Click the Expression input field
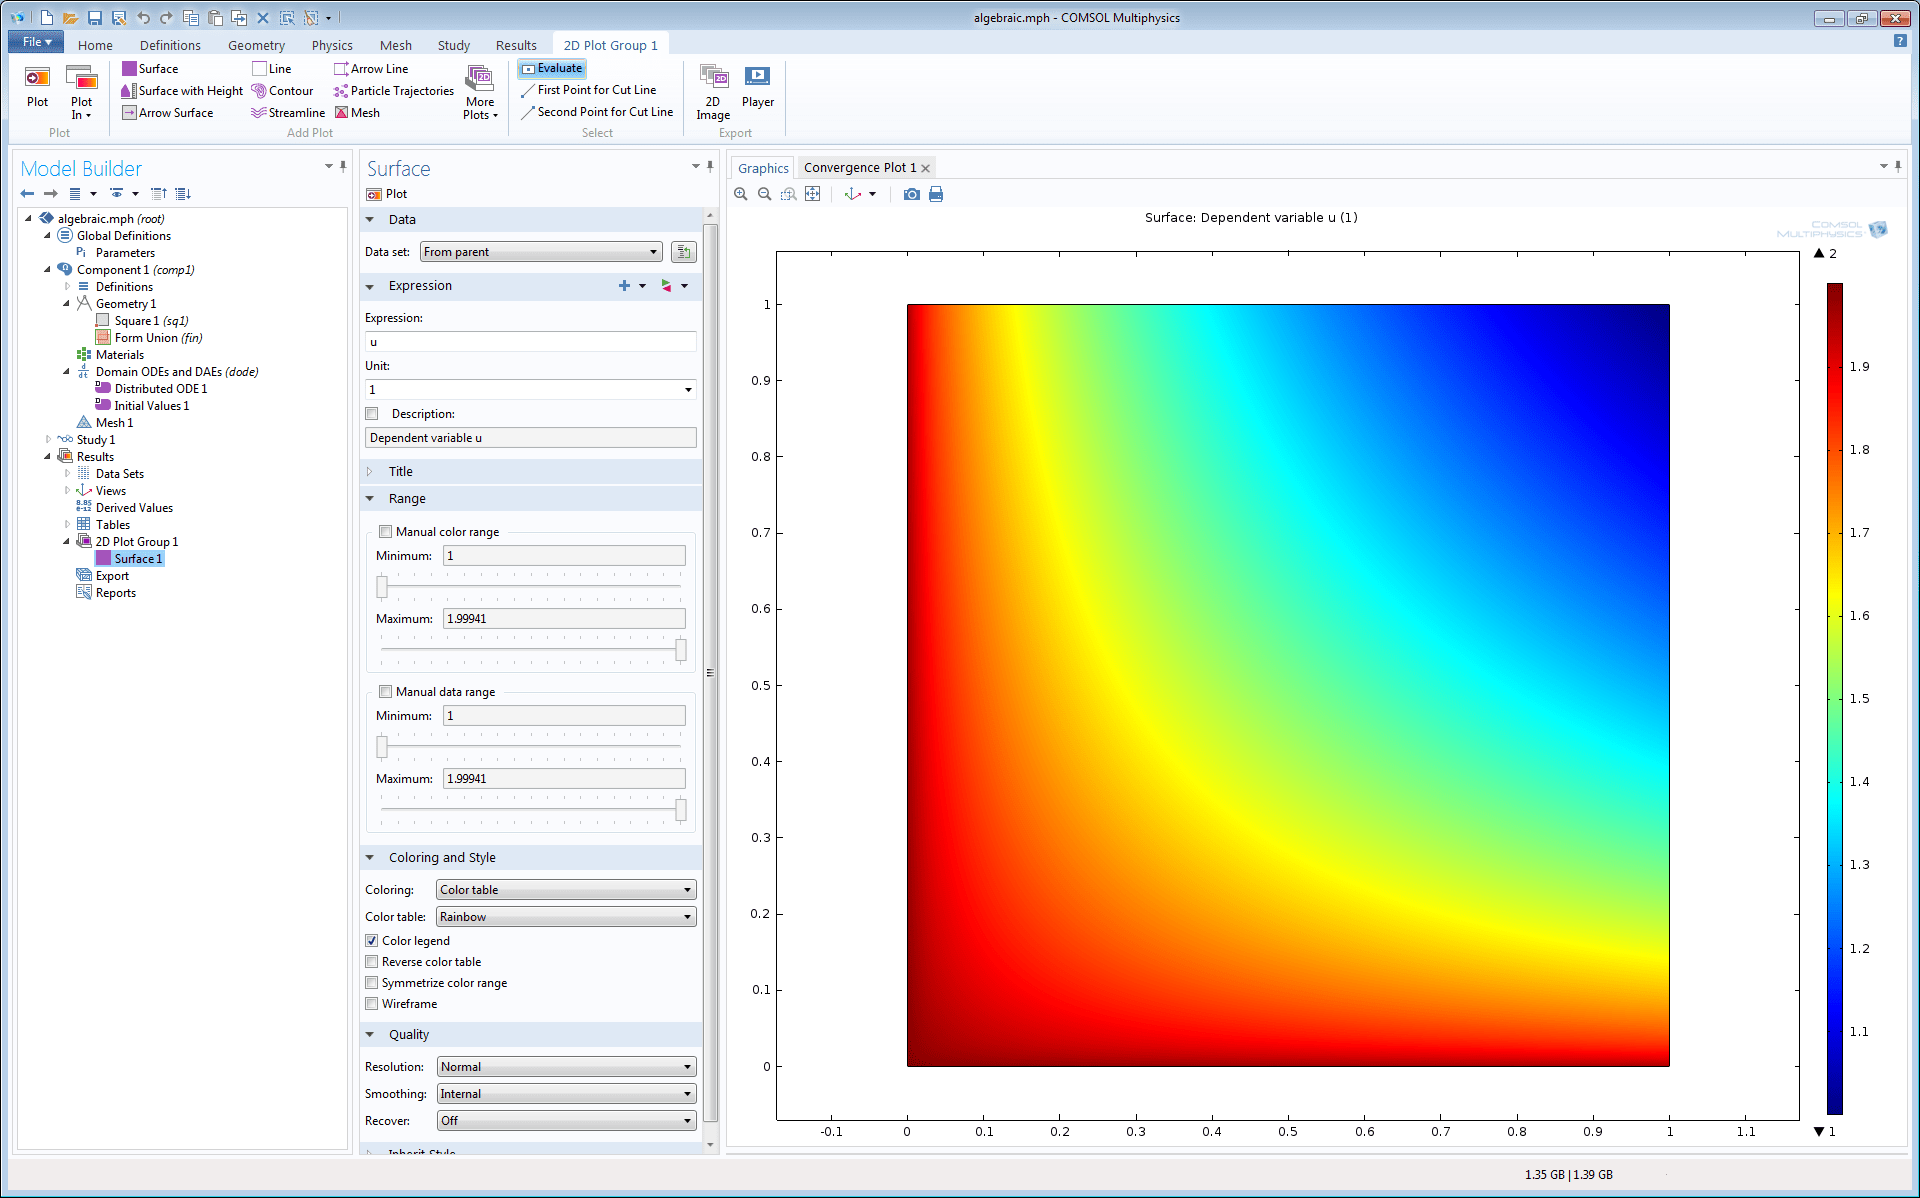This screenshot has width=1920, height=1198. (x=530, y=342)
